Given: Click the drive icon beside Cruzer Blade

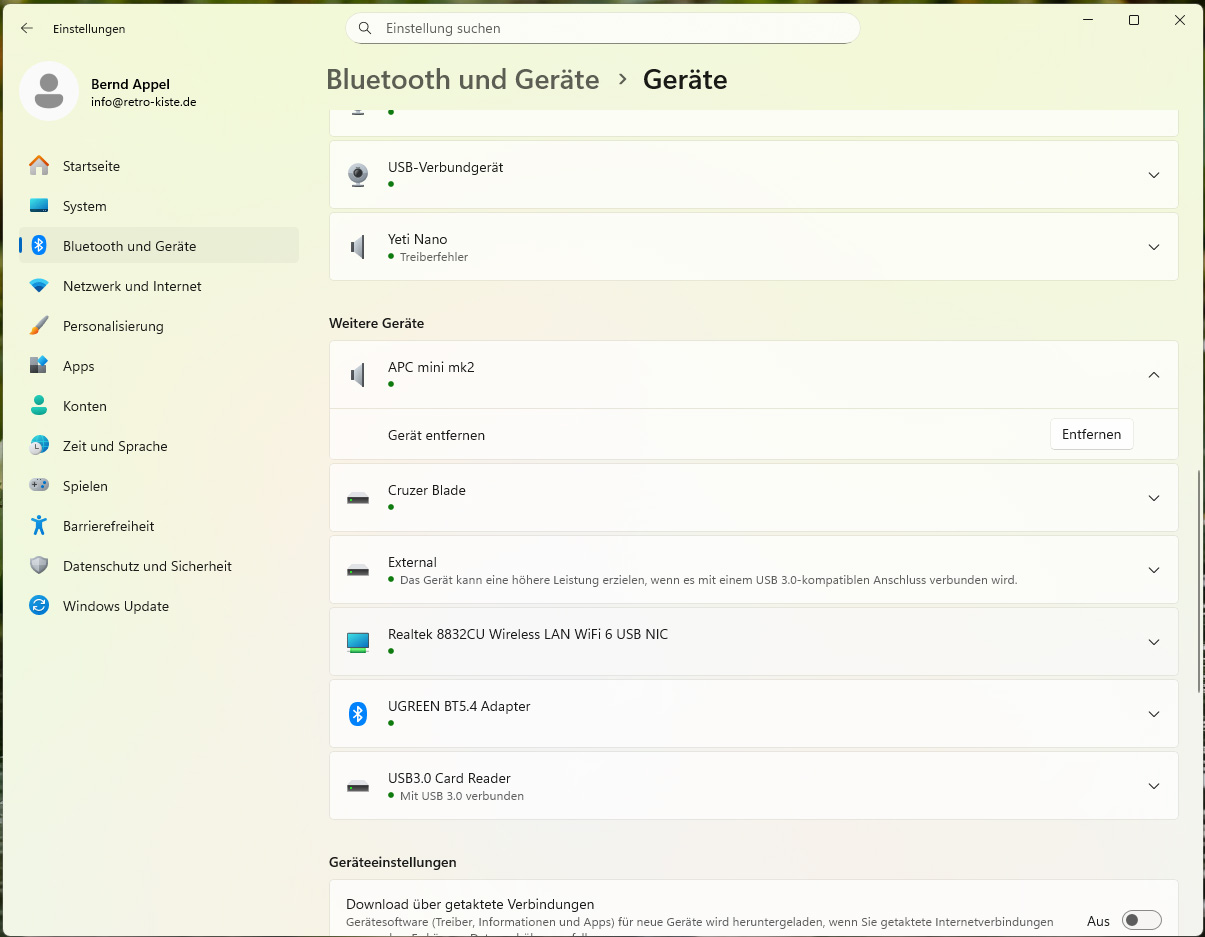Looking at the screenshot, I should tap(358, 498).
